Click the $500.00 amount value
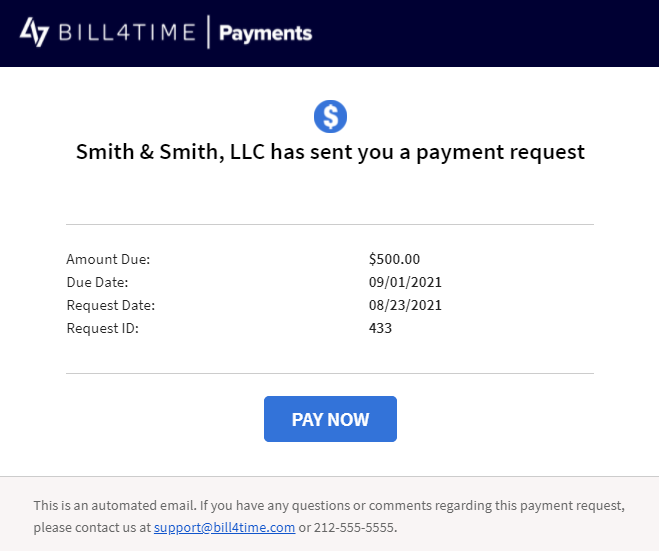The image size is (659, 551). point(394,259)
